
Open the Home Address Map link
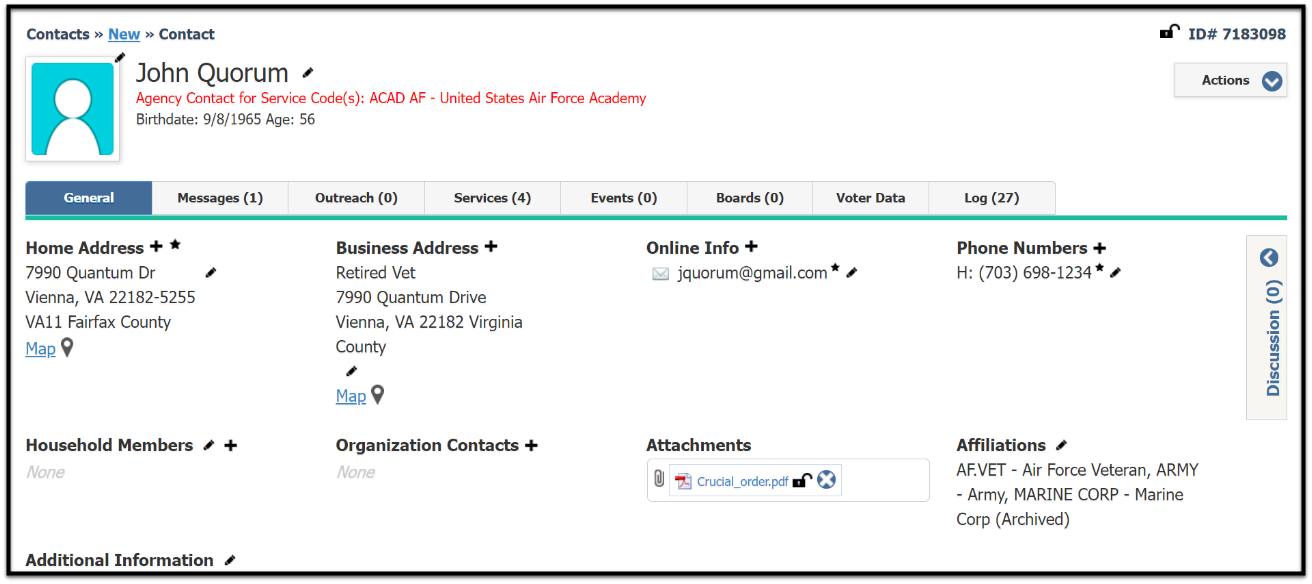tap(40, 348)
